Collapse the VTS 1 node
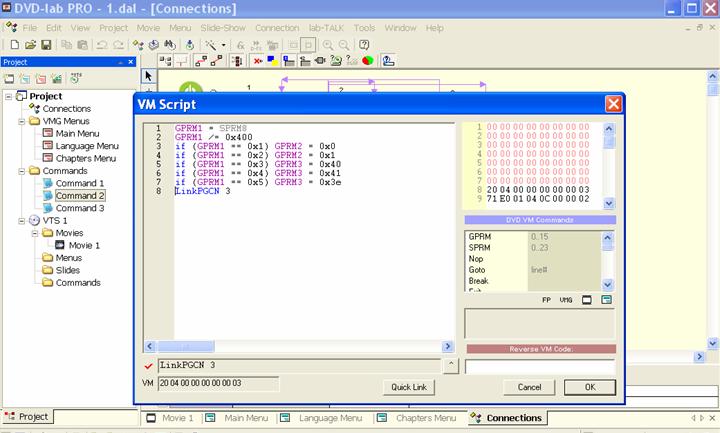The image size is (720, 433). tap(22, 220)
